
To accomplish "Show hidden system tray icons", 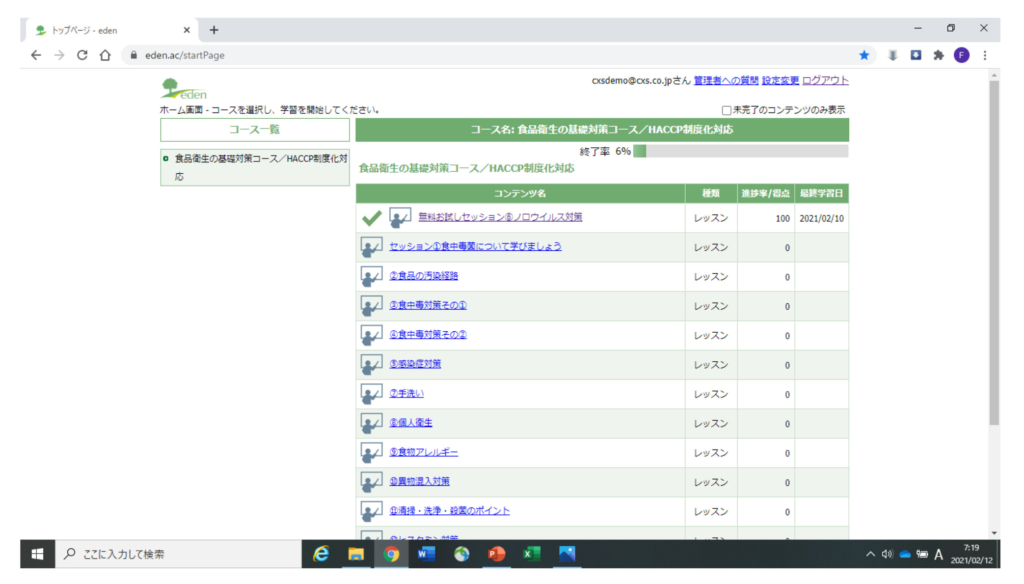I will pyautogui.click(x=871, y=554).
